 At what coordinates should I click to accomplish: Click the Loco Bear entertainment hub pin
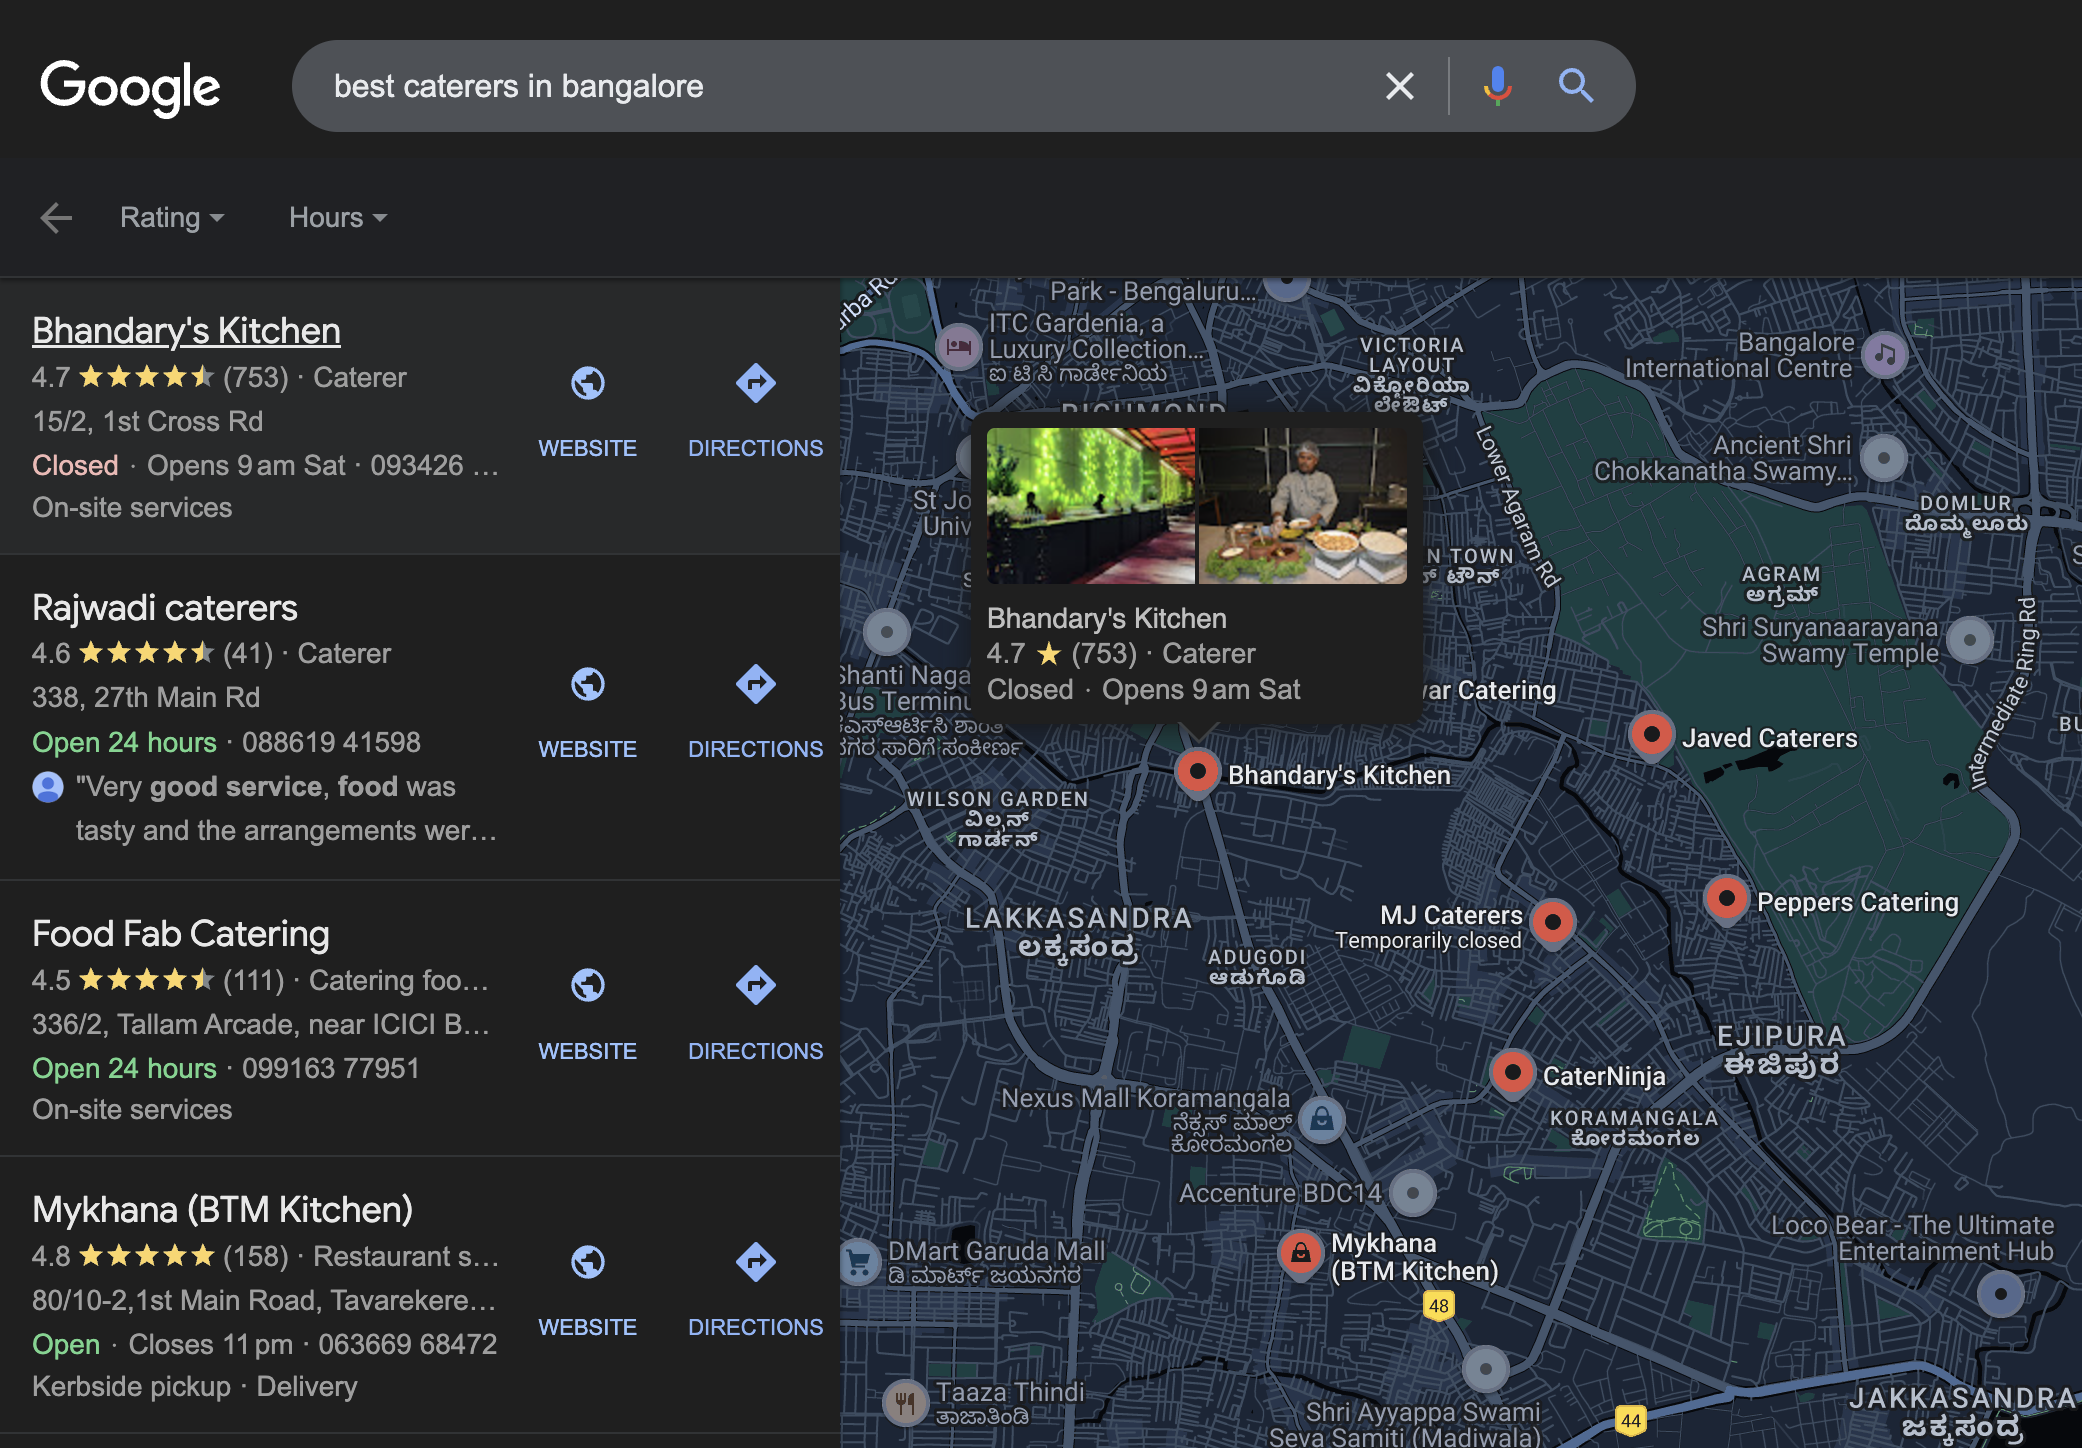[2001, 1295]
